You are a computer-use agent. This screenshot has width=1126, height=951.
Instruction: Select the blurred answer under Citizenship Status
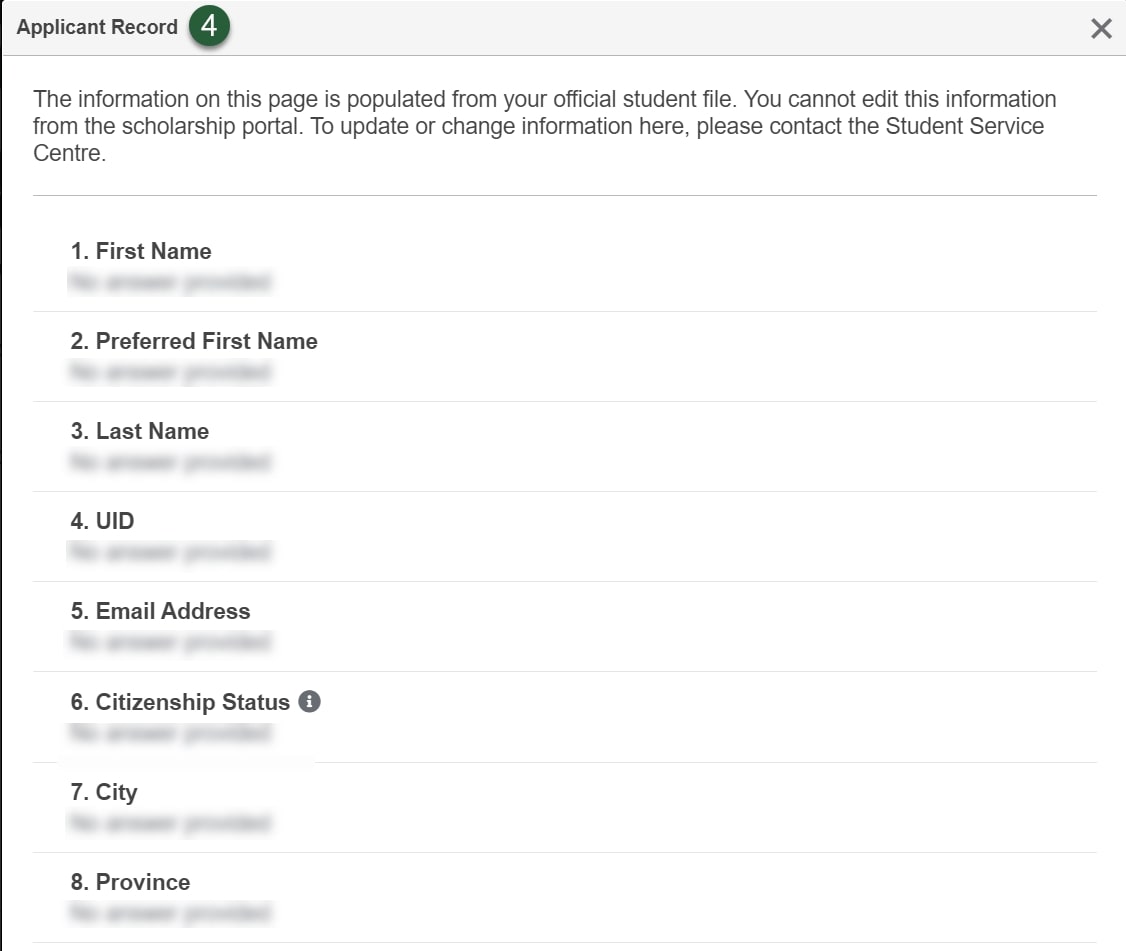pyautogui.click(x=170, y=732)
